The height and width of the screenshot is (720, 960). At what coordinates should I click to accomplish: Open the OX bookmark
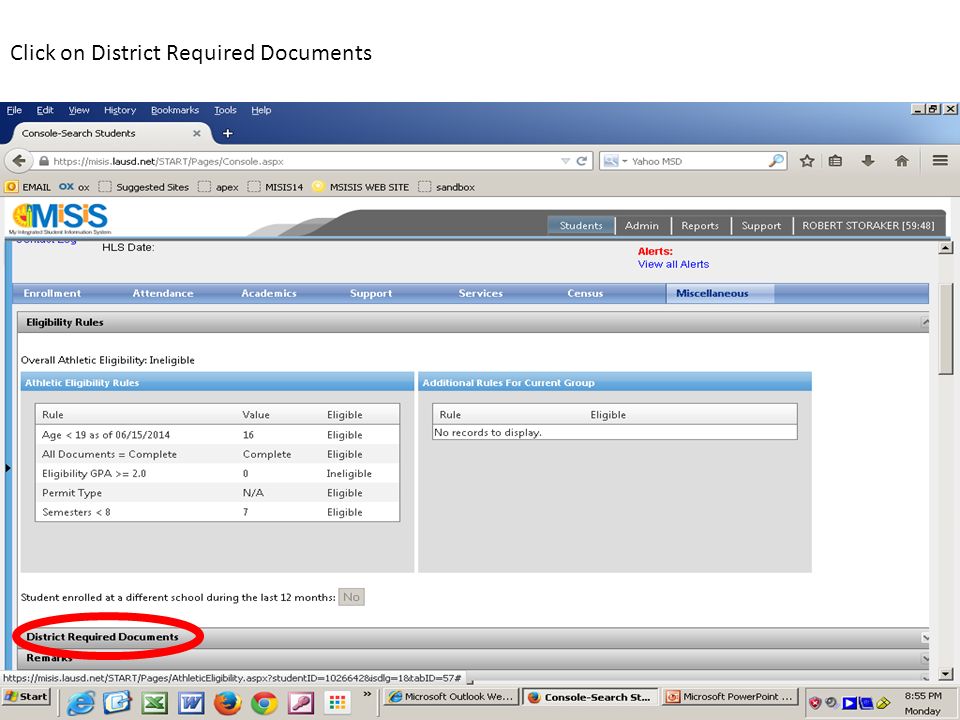[74, 187]
